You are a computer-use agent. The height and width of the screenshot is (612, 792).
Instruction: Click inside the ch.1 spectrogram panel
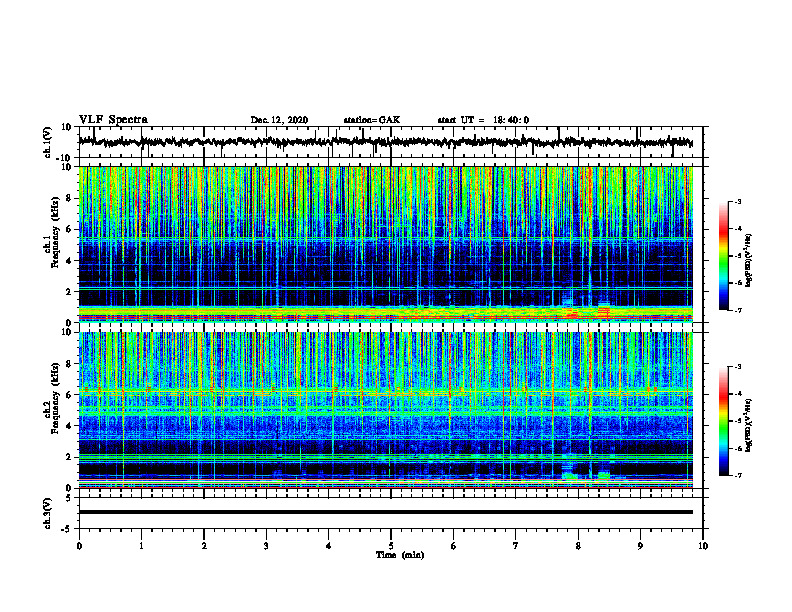pos(385,244)
